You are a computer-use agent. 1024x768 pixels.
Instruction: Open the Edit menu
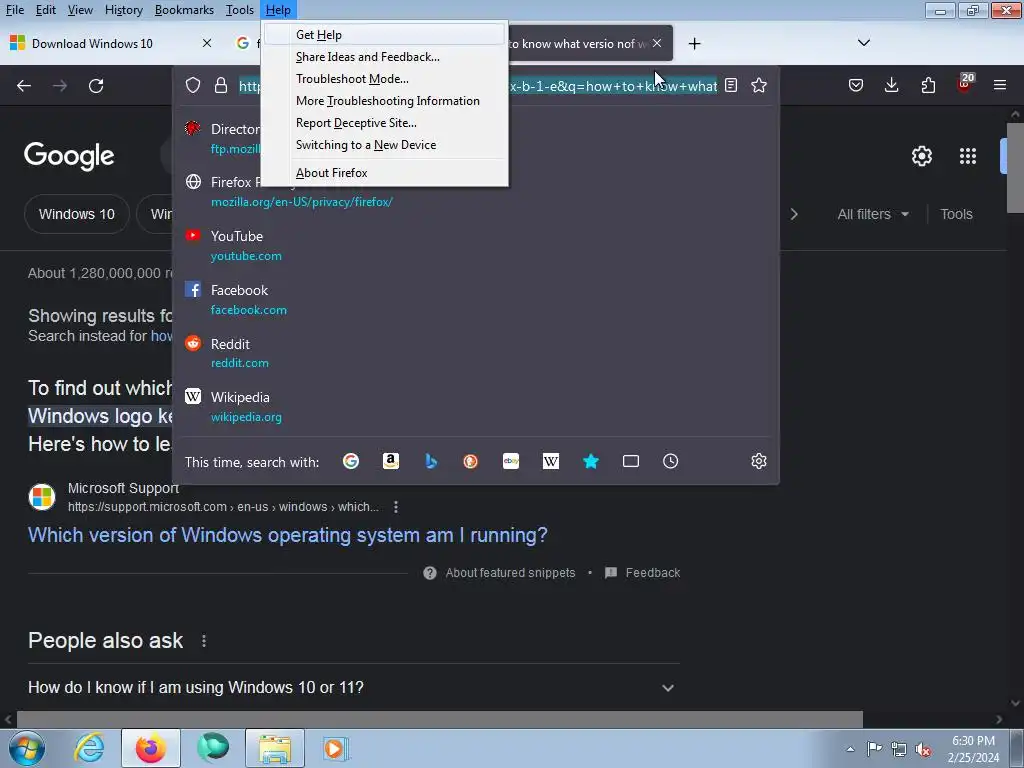45,10
